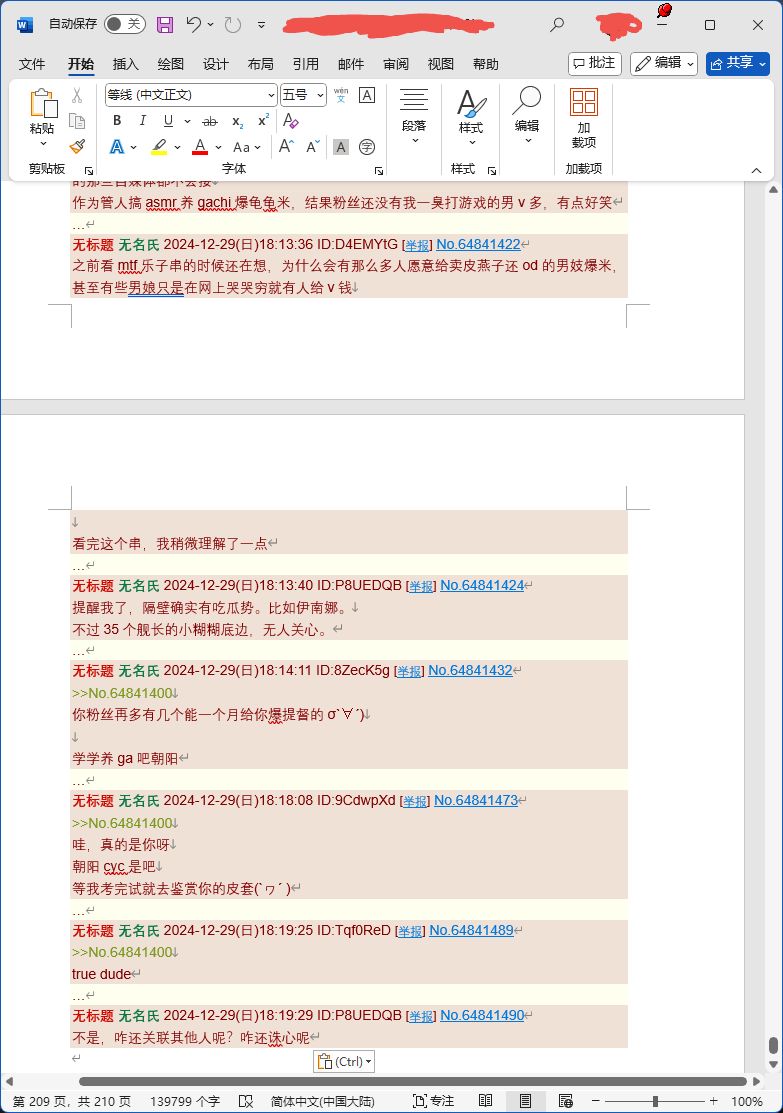Open the hyperlink No.64841432
The width and height of the screenshot is (783, 1113).
pos(470,671)
